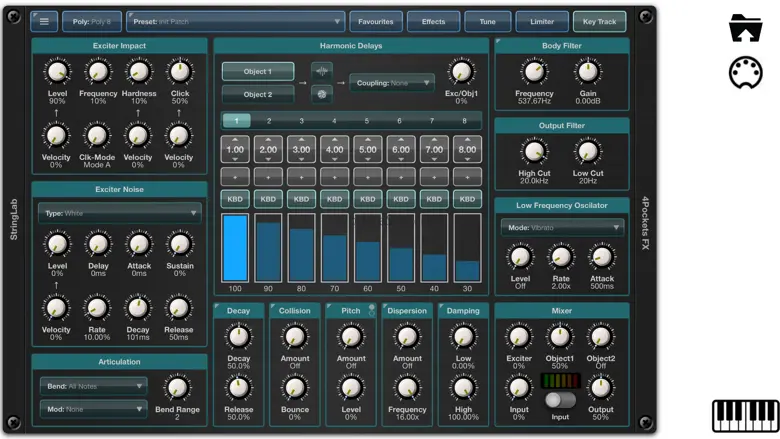780x439 pixels.
Task: Show the piano keyboard icon
Action: (745, 415)
